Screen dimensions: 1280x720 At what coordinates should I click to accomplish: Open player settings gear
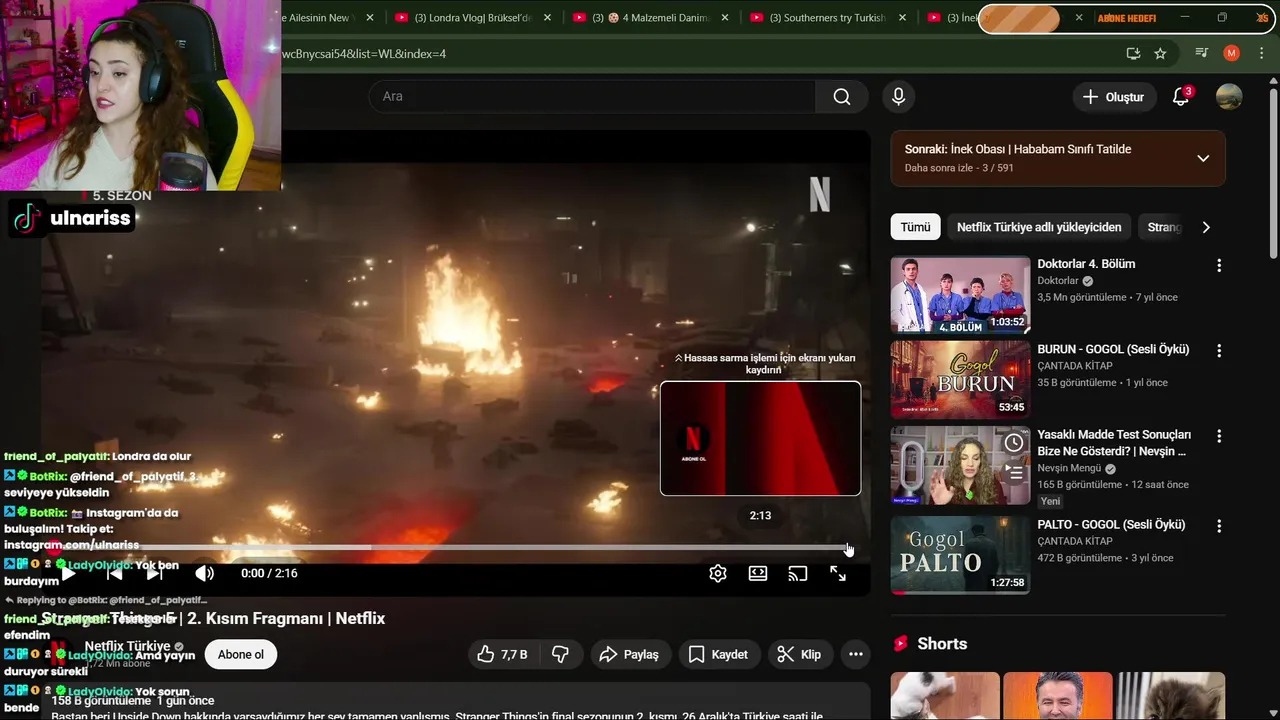pyautogui.click(x=718, y=573)
